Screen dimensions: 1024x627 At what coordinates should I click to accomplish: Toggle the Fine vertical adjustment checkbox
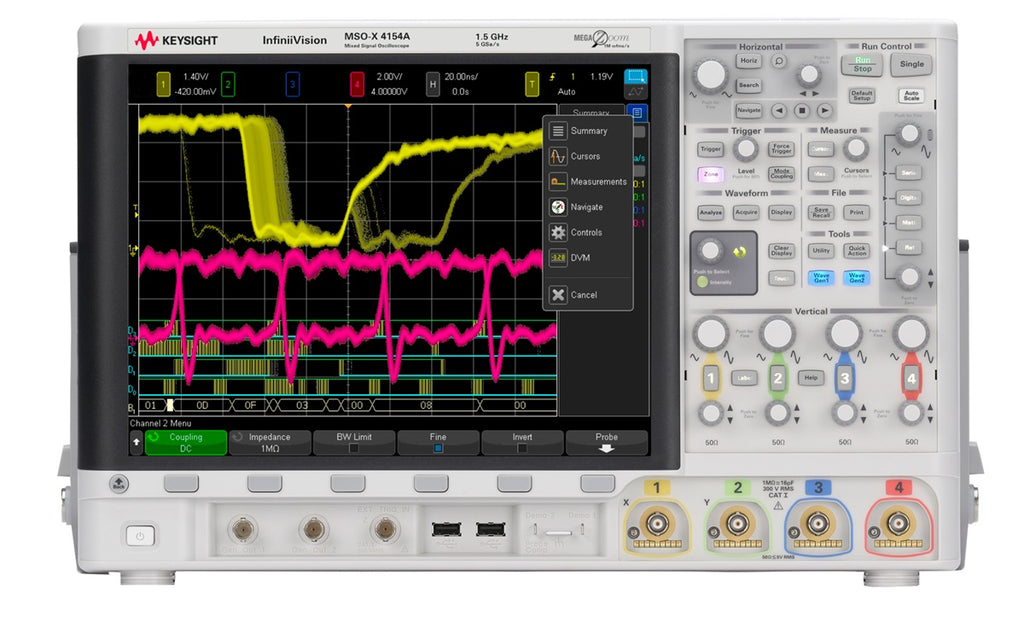click(x=438, y=449)
